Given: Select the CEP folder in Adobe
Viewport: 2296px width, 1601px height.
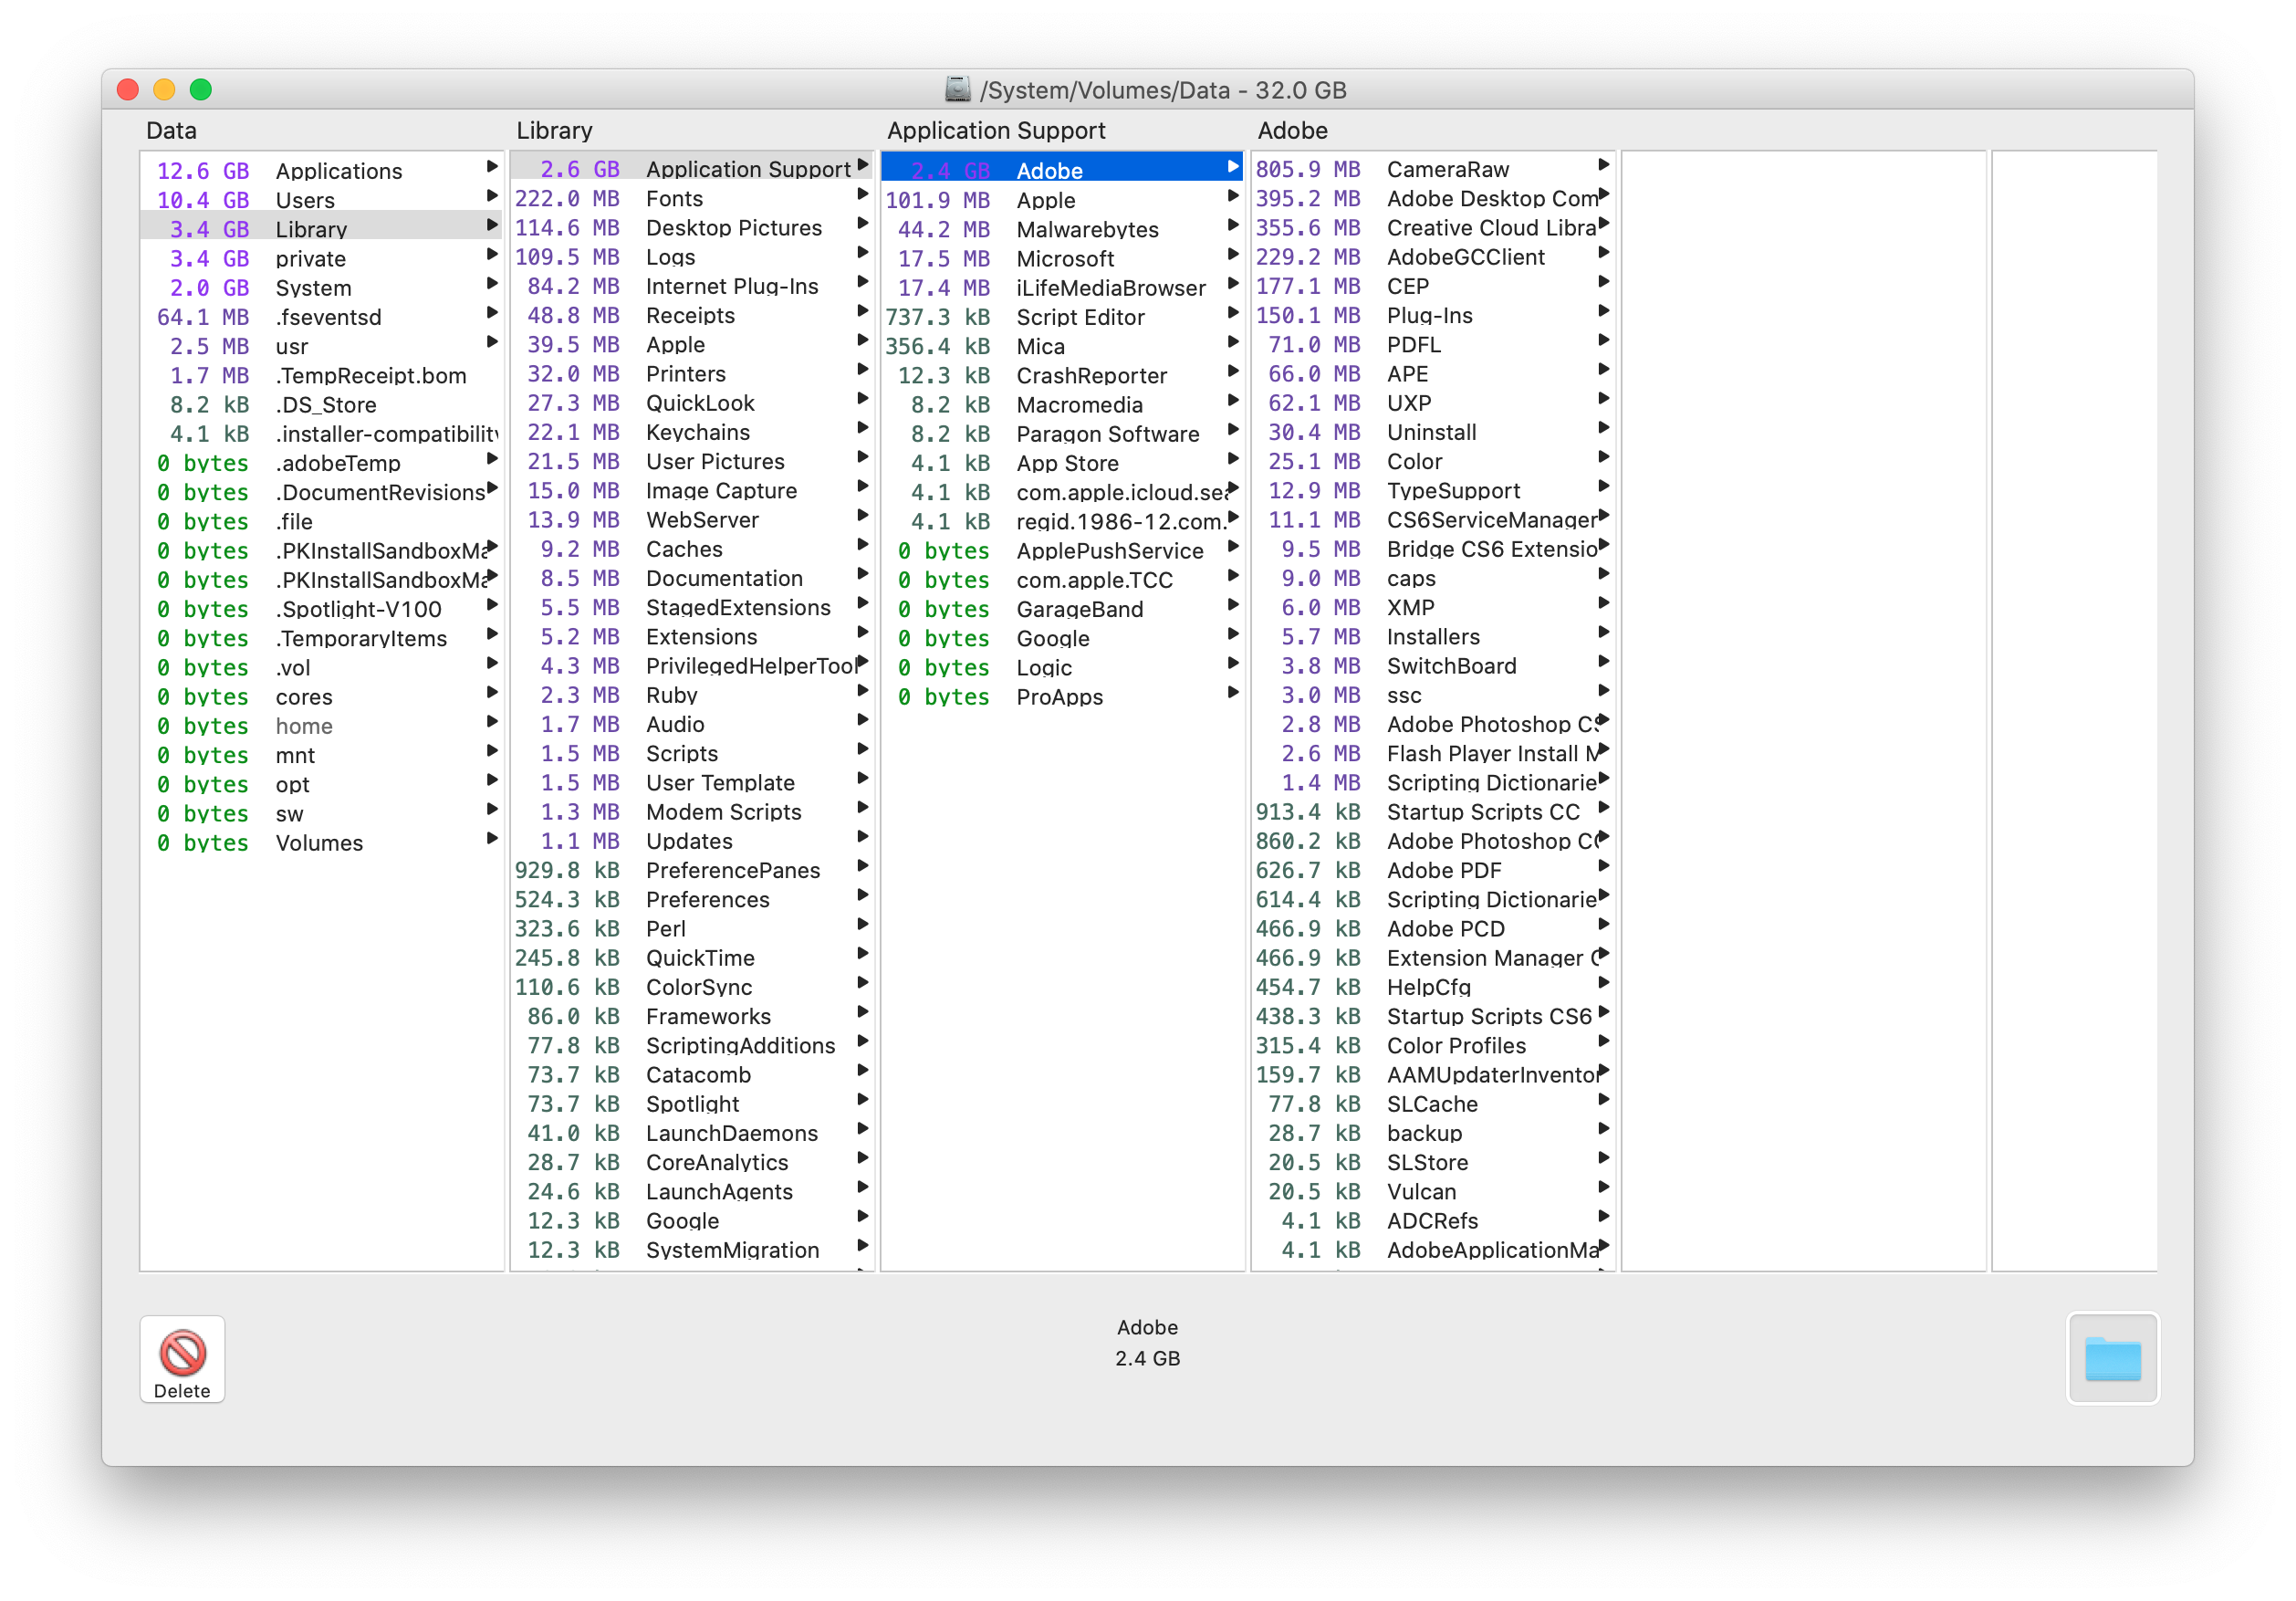Looking at the screenshot, I should [1433, 285].
